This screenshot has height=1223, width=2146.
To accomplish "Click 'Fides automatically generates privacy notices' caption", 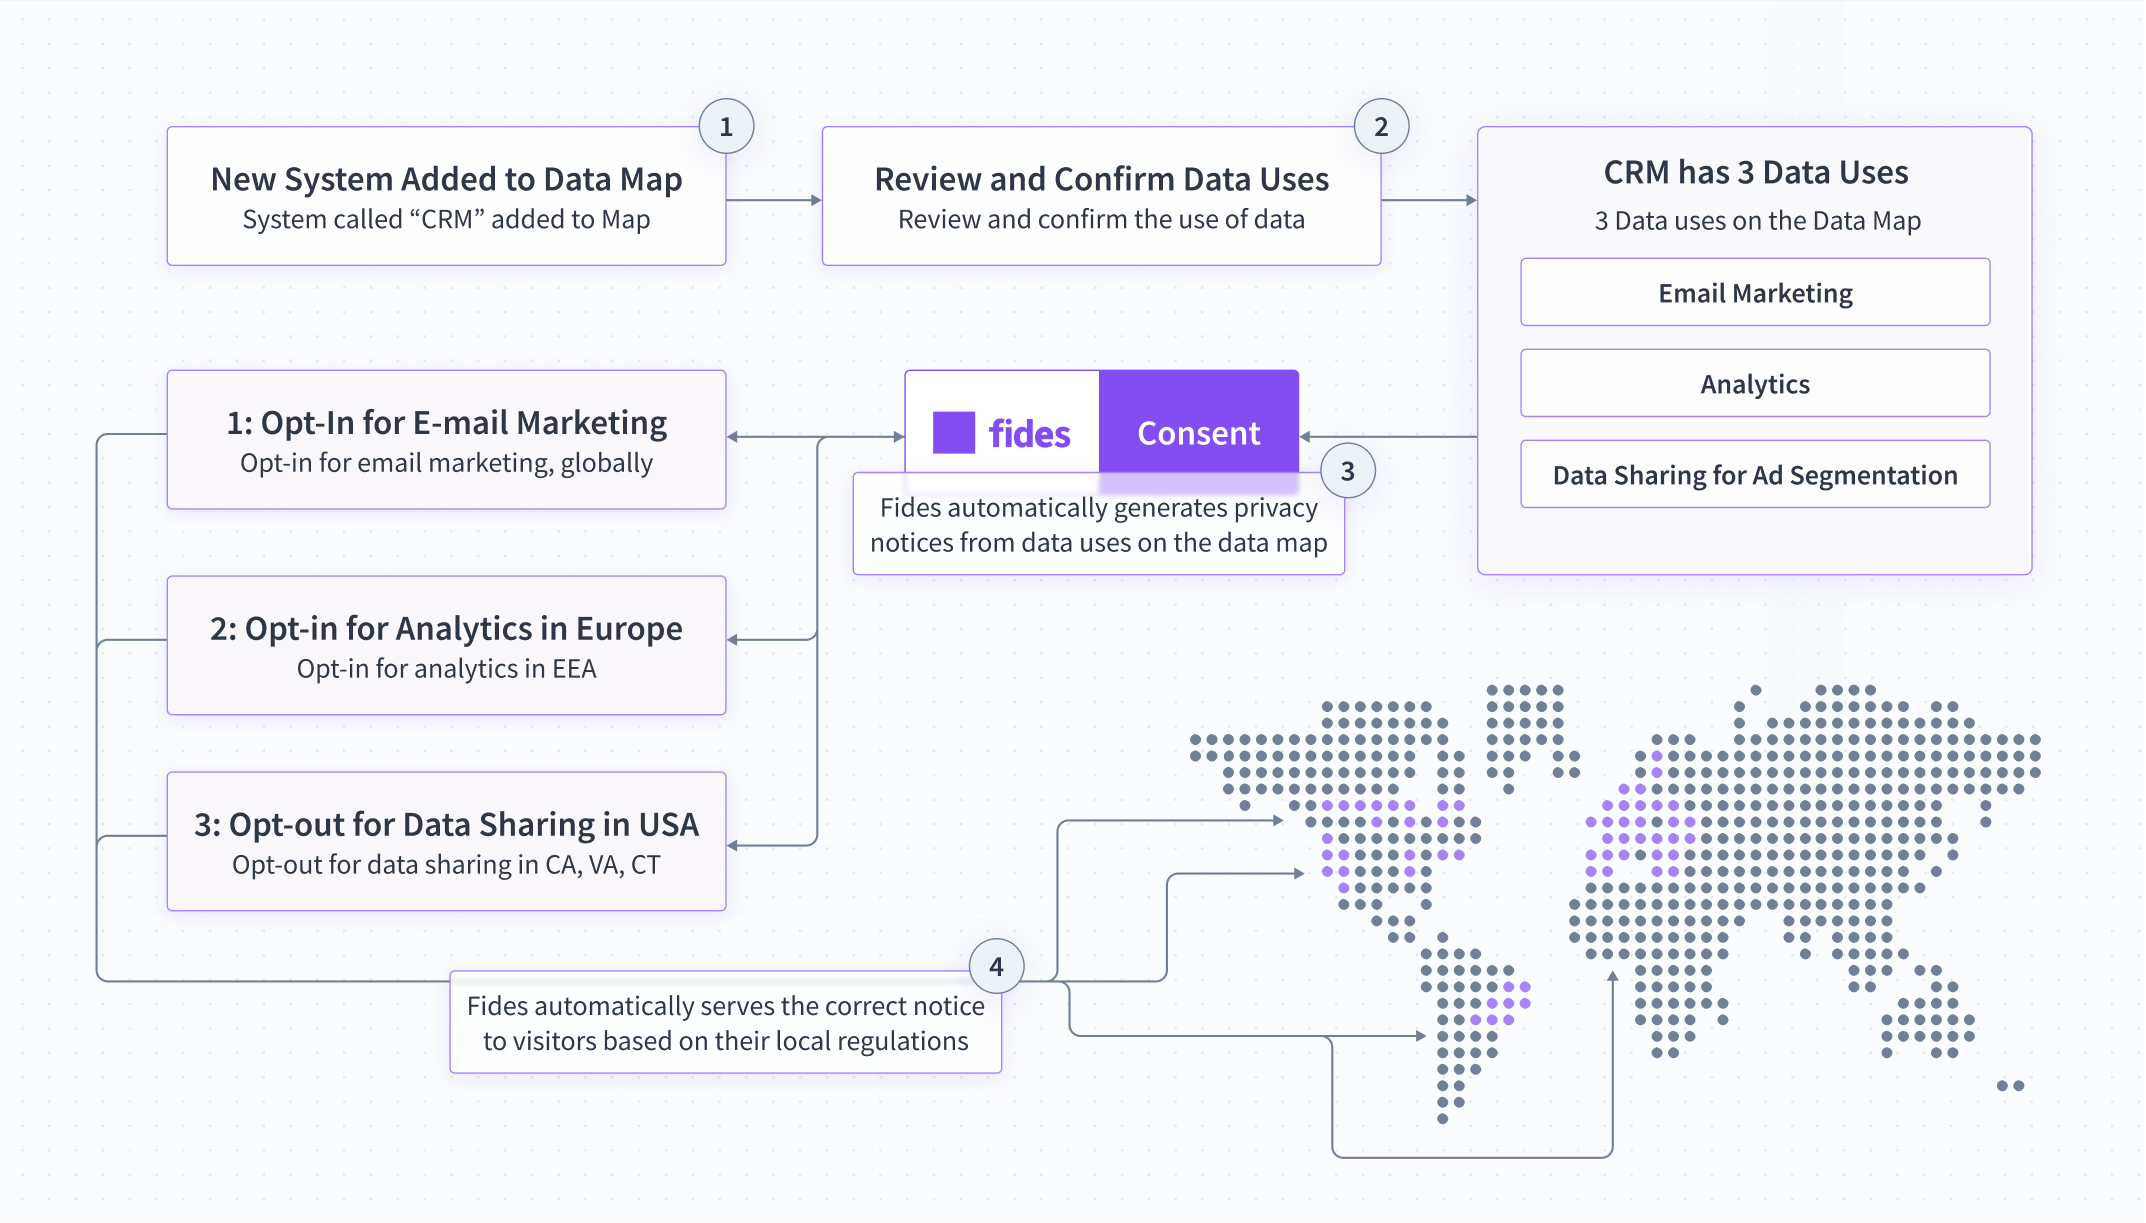I will [x=1098, y=524].
